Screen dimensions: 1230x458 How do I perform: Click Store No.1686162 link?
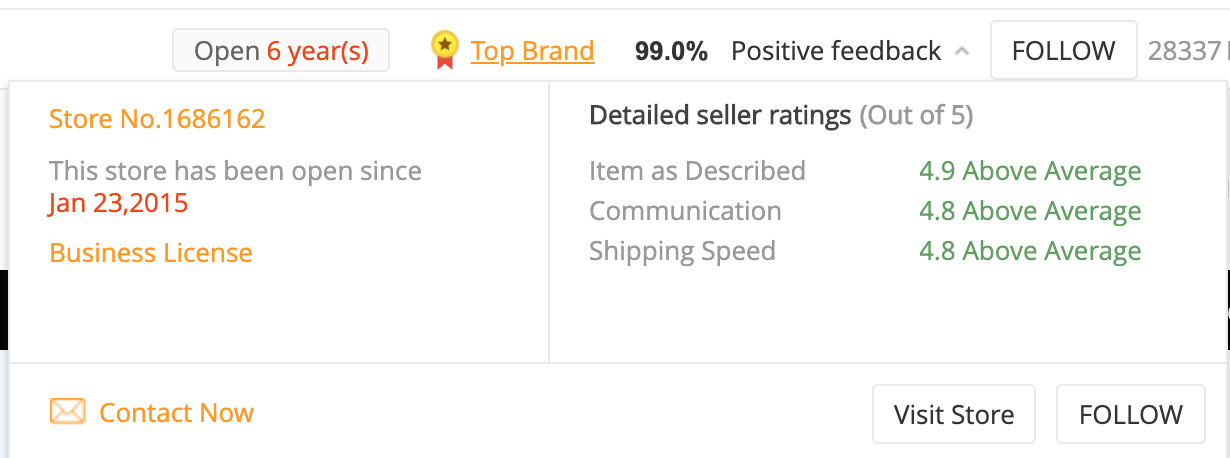click(x=157, y=119)
